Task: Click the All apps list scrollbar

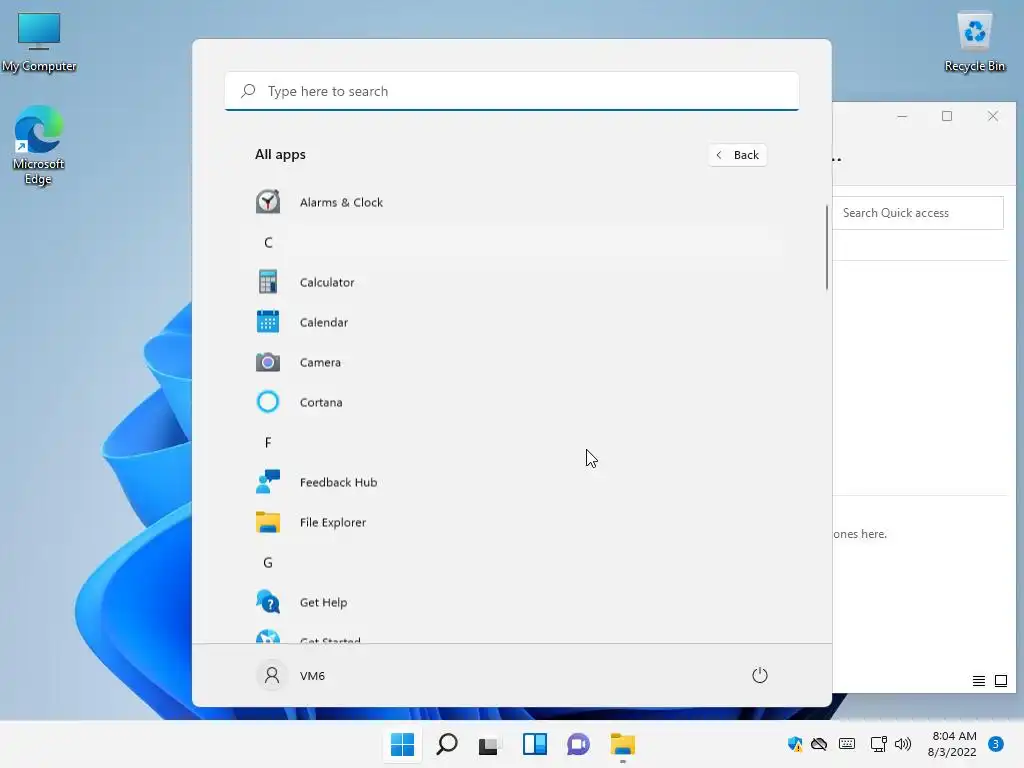Action: point(827,247)
